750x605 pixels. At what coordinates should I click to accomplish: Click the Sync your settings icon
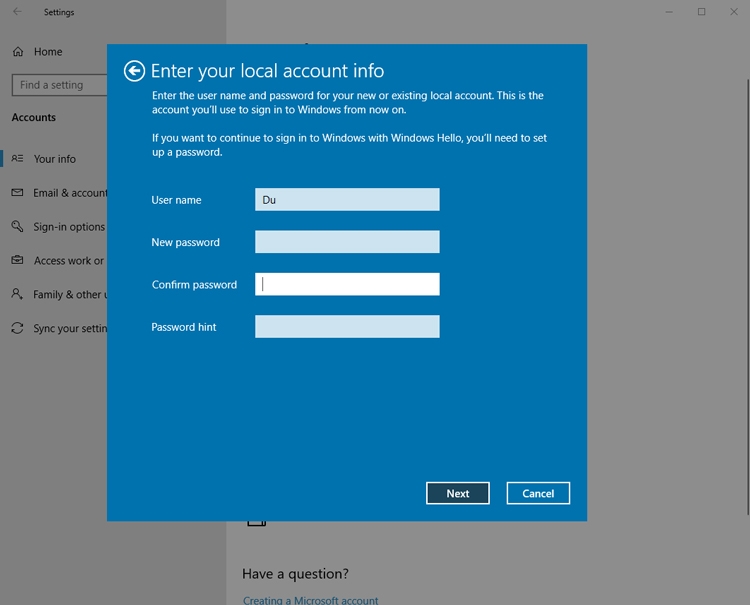17,328
